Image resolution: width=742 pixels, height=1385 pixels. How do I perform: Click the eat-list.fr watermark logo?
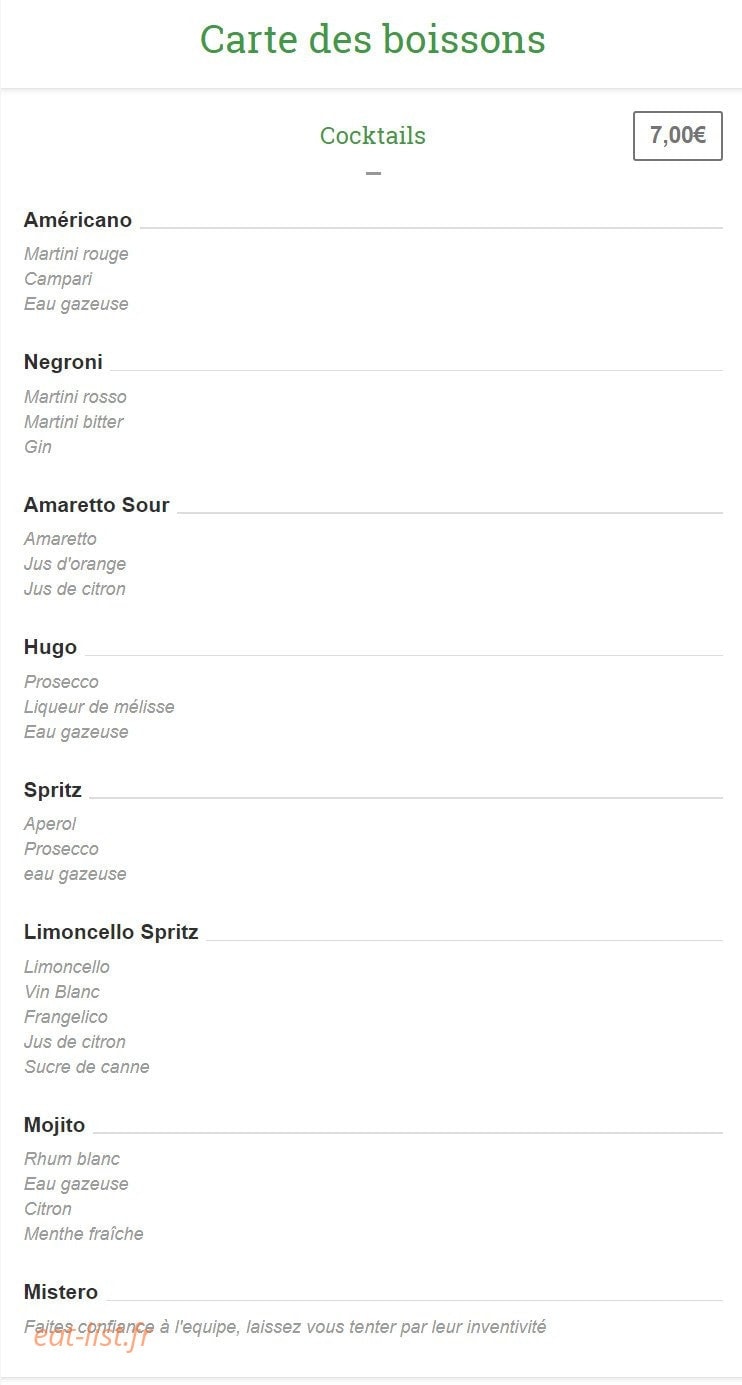click(x=91, y=1335)
